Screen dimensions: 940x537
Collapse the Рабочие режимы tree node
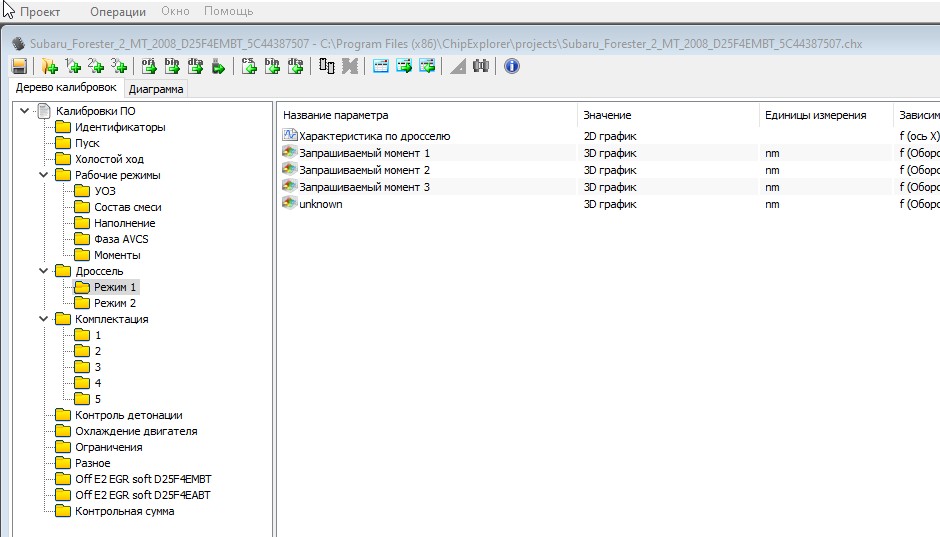tap(43, 175)
